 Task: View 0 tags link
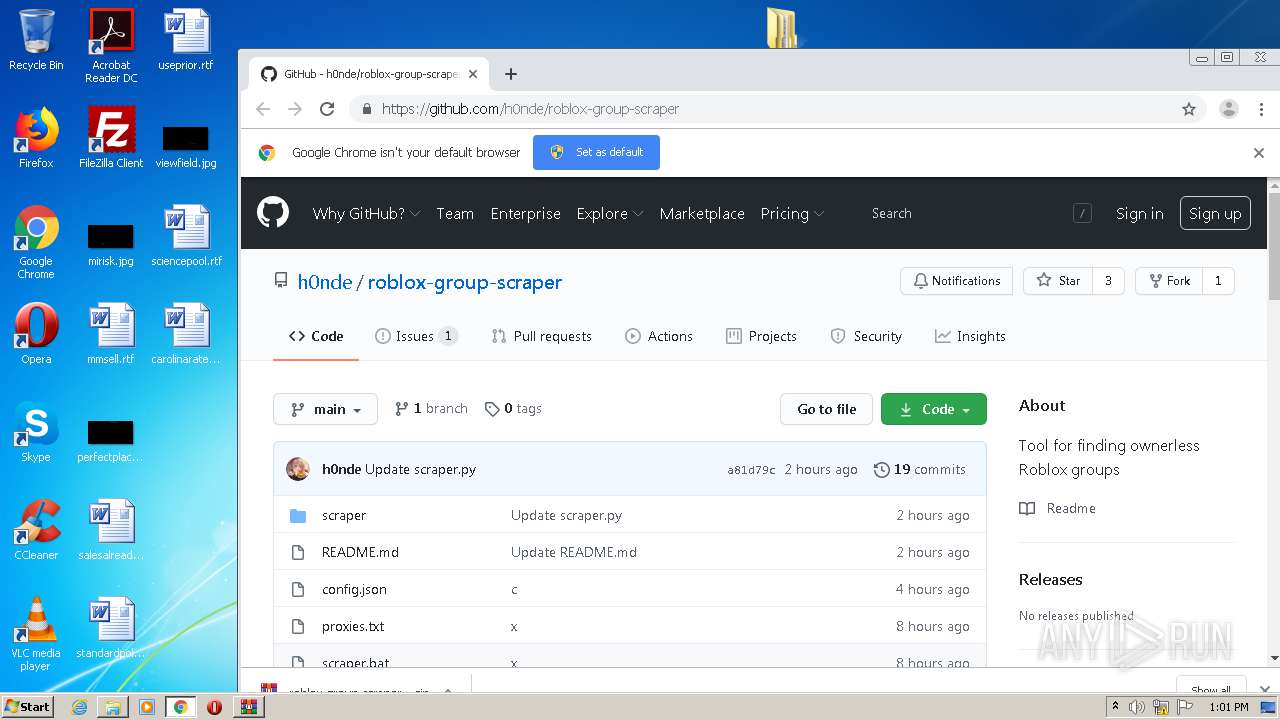click(x=513, y=408)
